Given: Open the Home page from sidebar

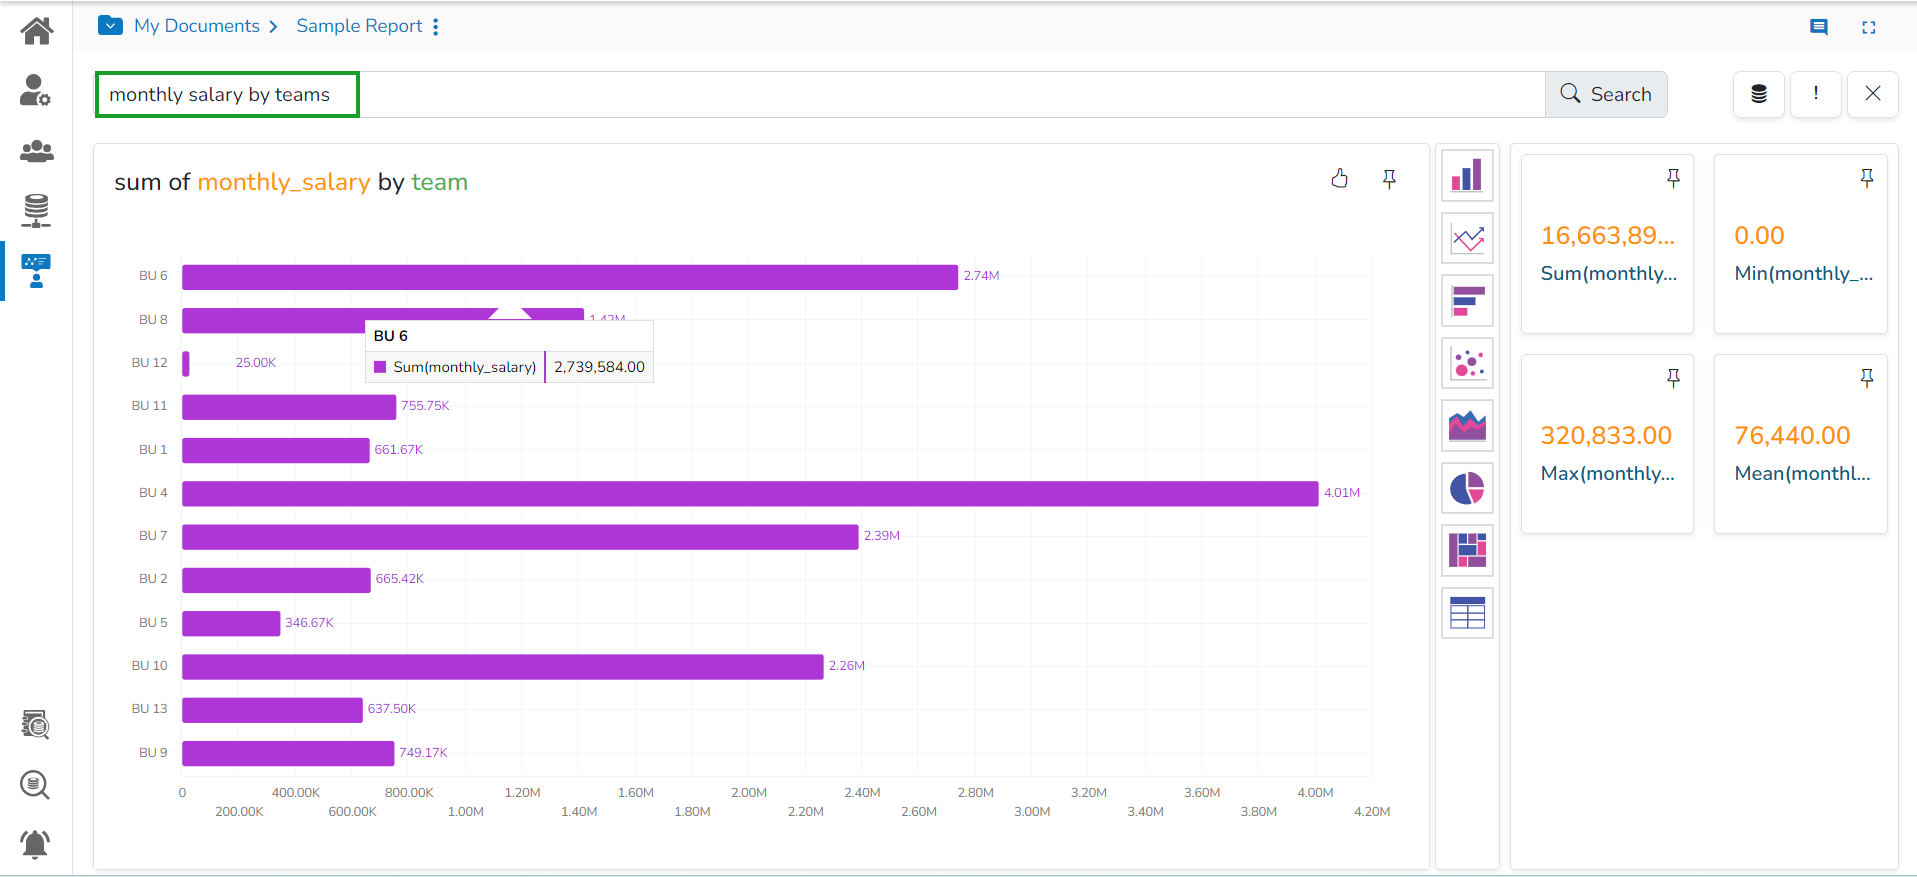Looking at the screenshot, I should (36, 31).
